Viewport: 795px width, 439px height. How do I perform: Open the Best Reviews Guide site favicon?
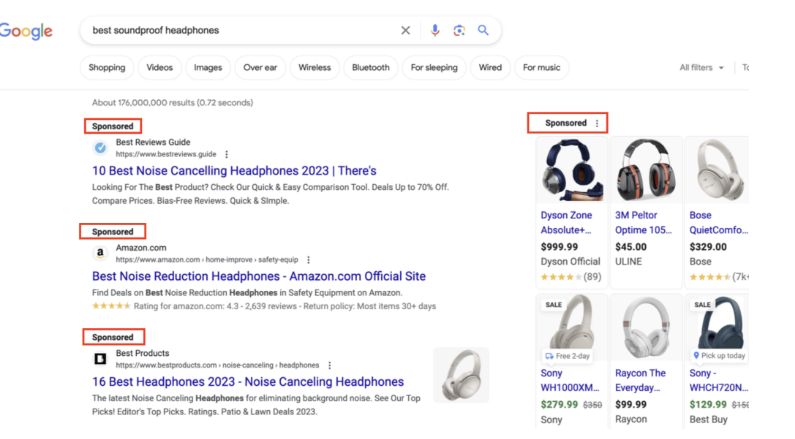(x=100, y=148)
